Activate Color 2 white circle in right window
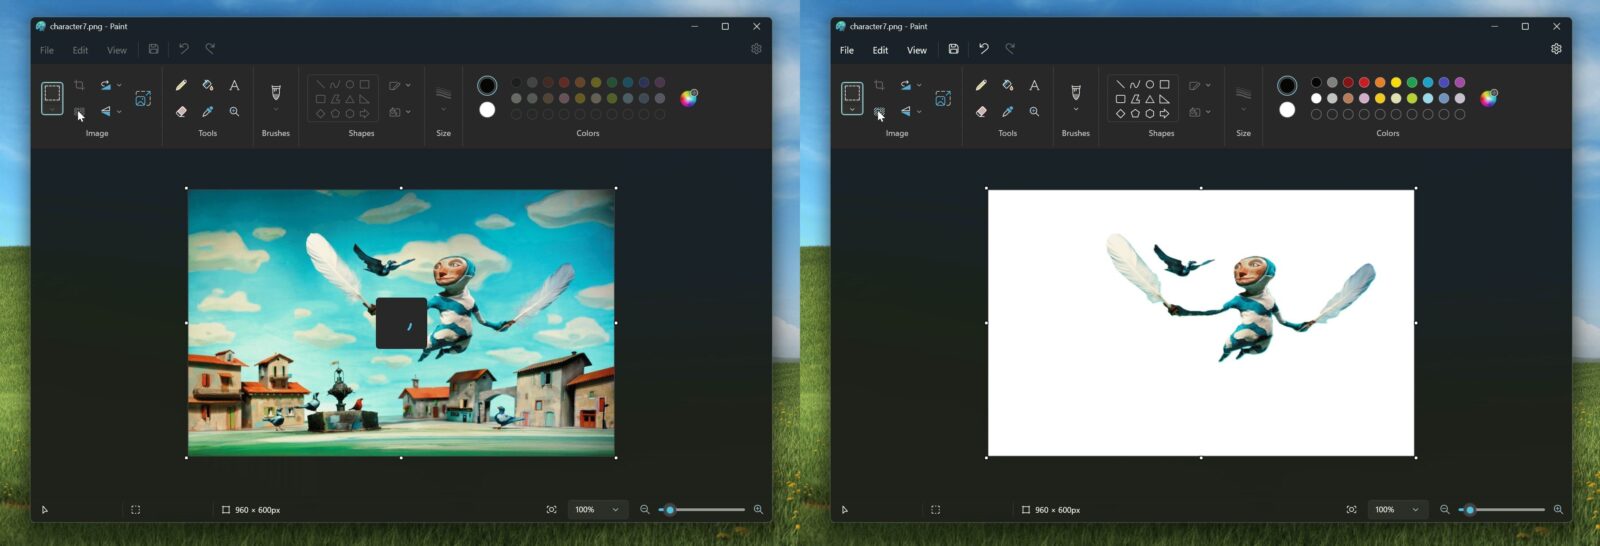This screenshot has height=546, width=1600. (x=1287, y=110)
